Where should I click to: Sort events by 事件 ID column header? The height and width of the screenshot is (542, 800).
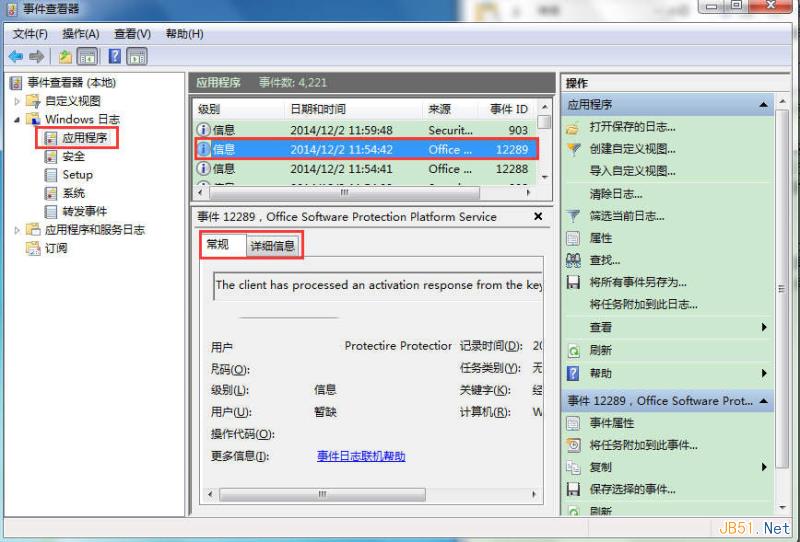tap(509, 109)
